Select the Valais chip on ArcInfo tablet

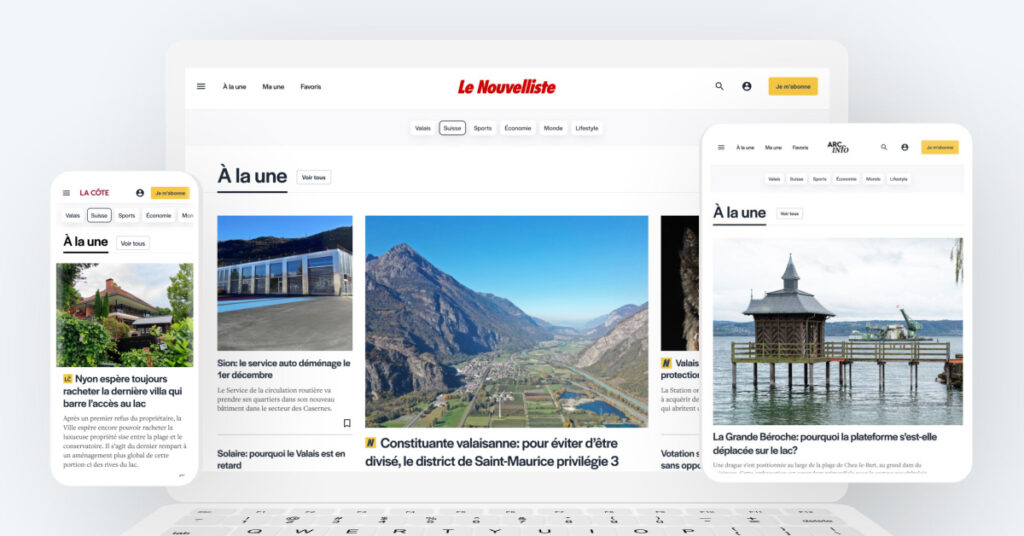coord(774,179)
